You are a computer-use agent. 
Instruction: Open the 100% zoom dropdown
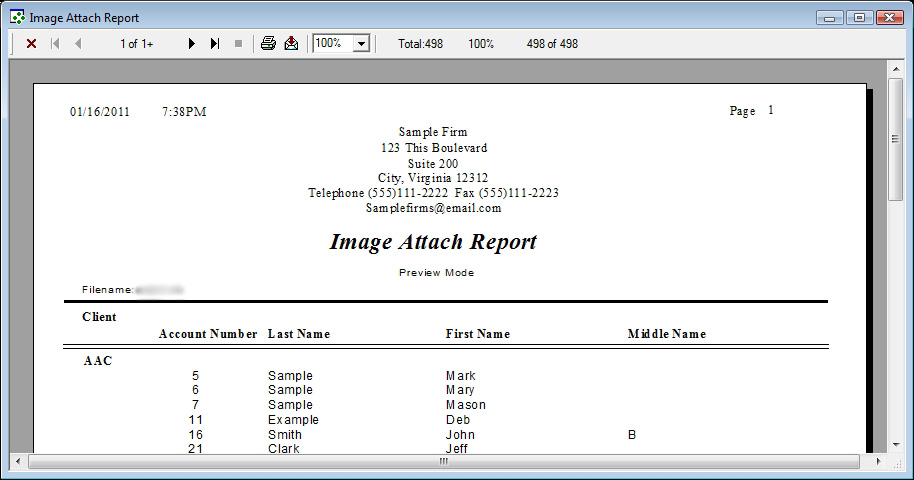coord(361,44)
